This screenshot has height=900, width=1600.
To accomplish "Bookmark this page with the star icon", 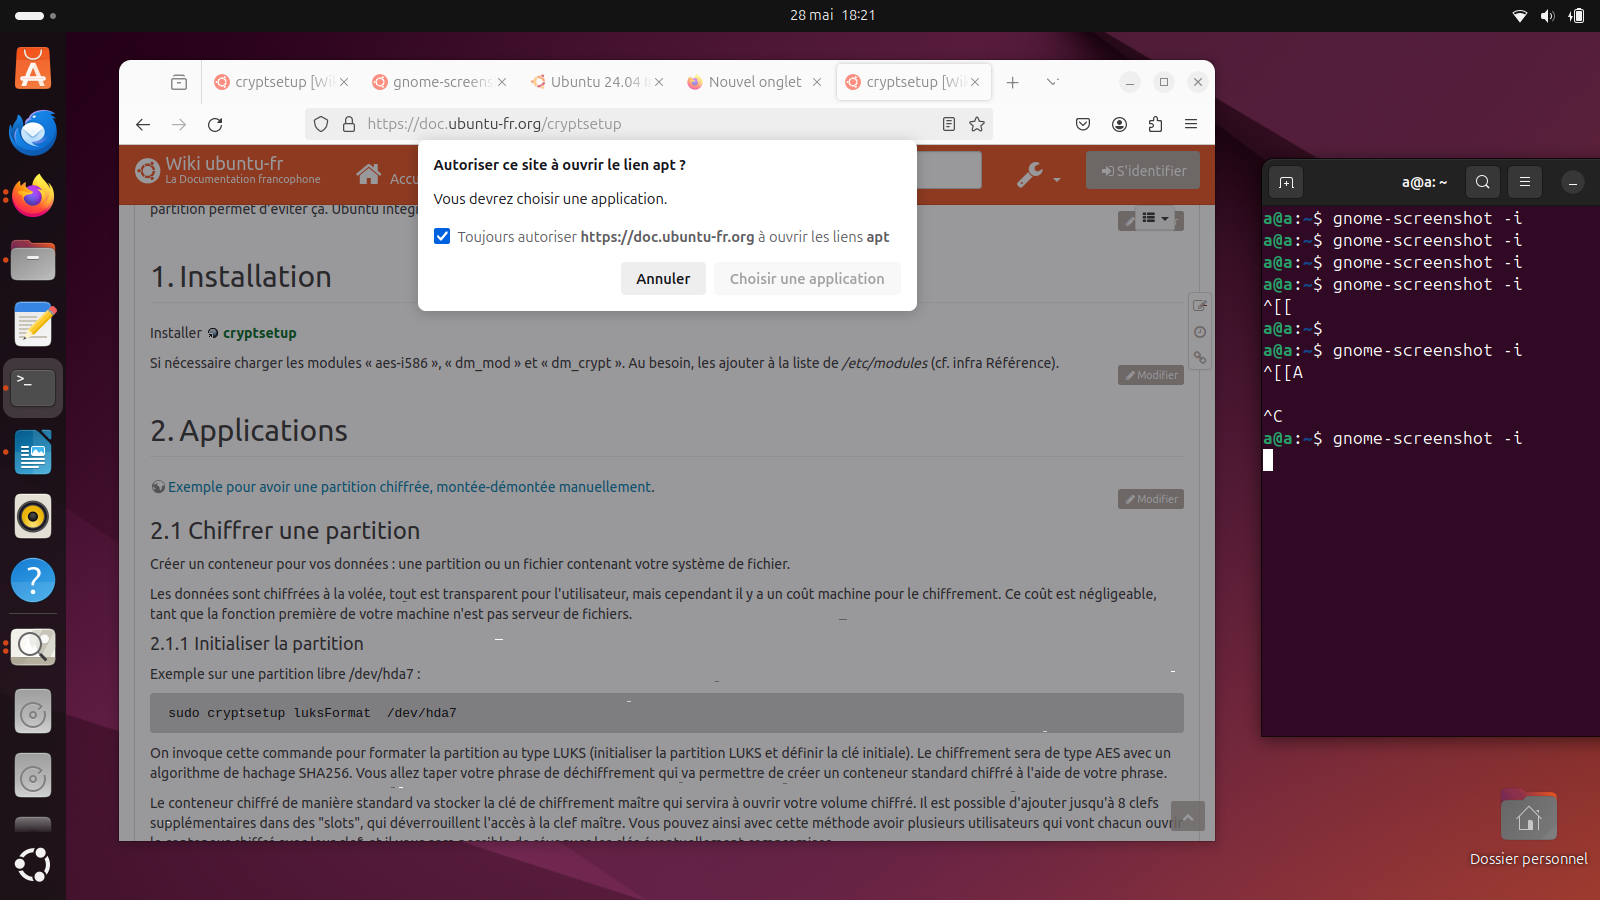I will (977, 124).
